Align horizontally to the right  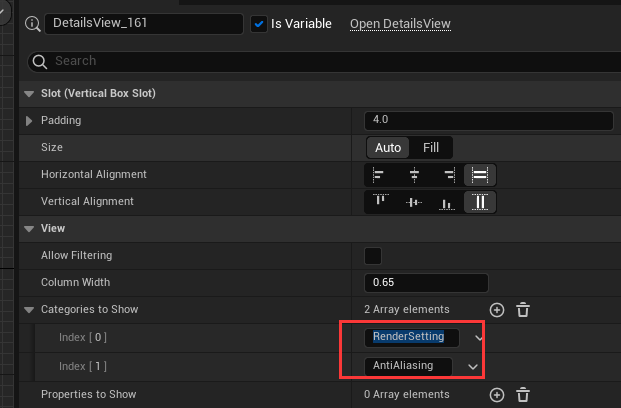448,175
